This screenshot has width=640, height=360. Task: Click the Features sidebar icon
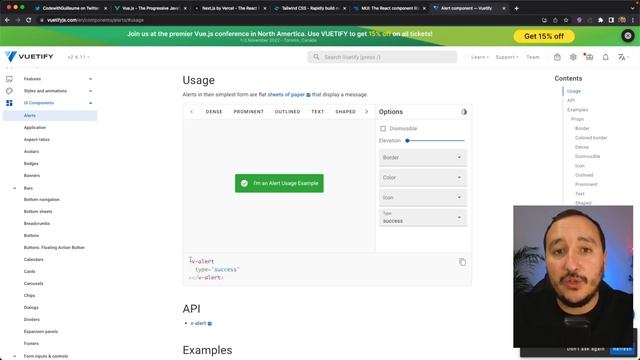(x=9, y=79)
